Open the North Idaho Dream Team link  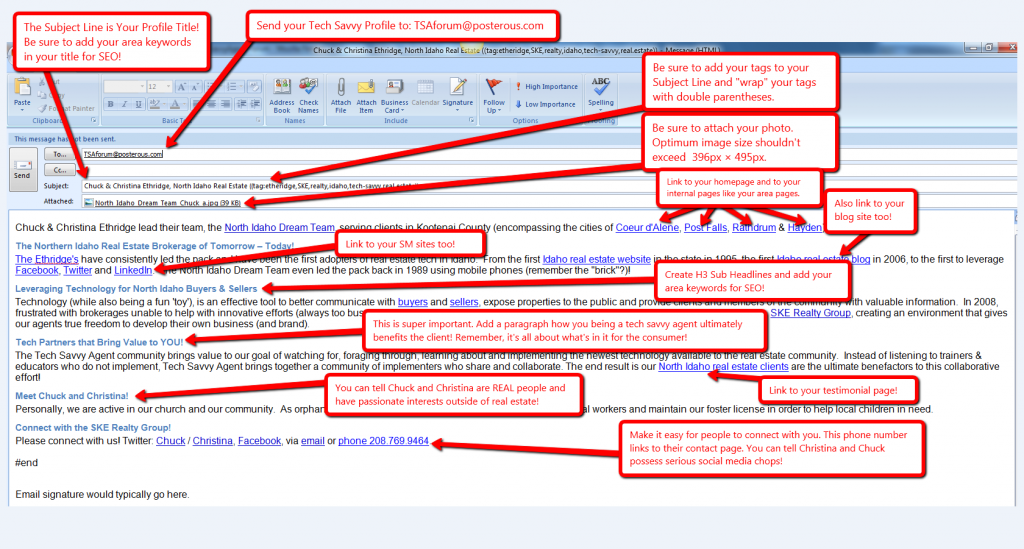pyautogui.click(x=280, y=227)
